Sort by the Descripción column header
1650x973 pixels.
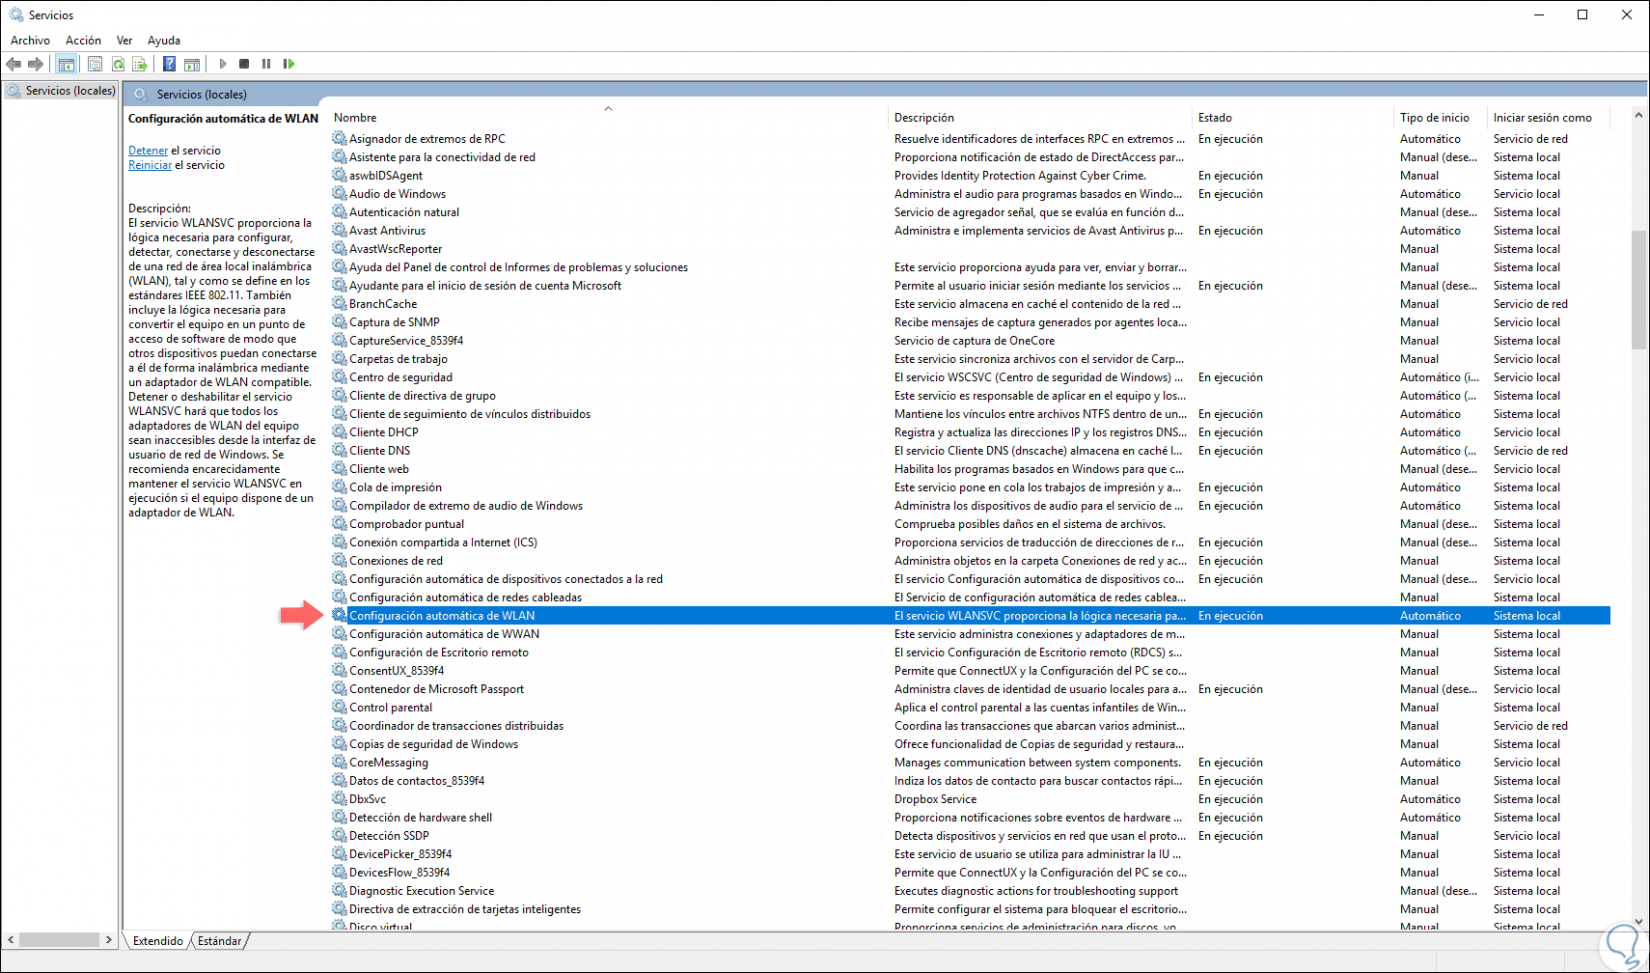pyautogui.click(x=1041, y=118)
